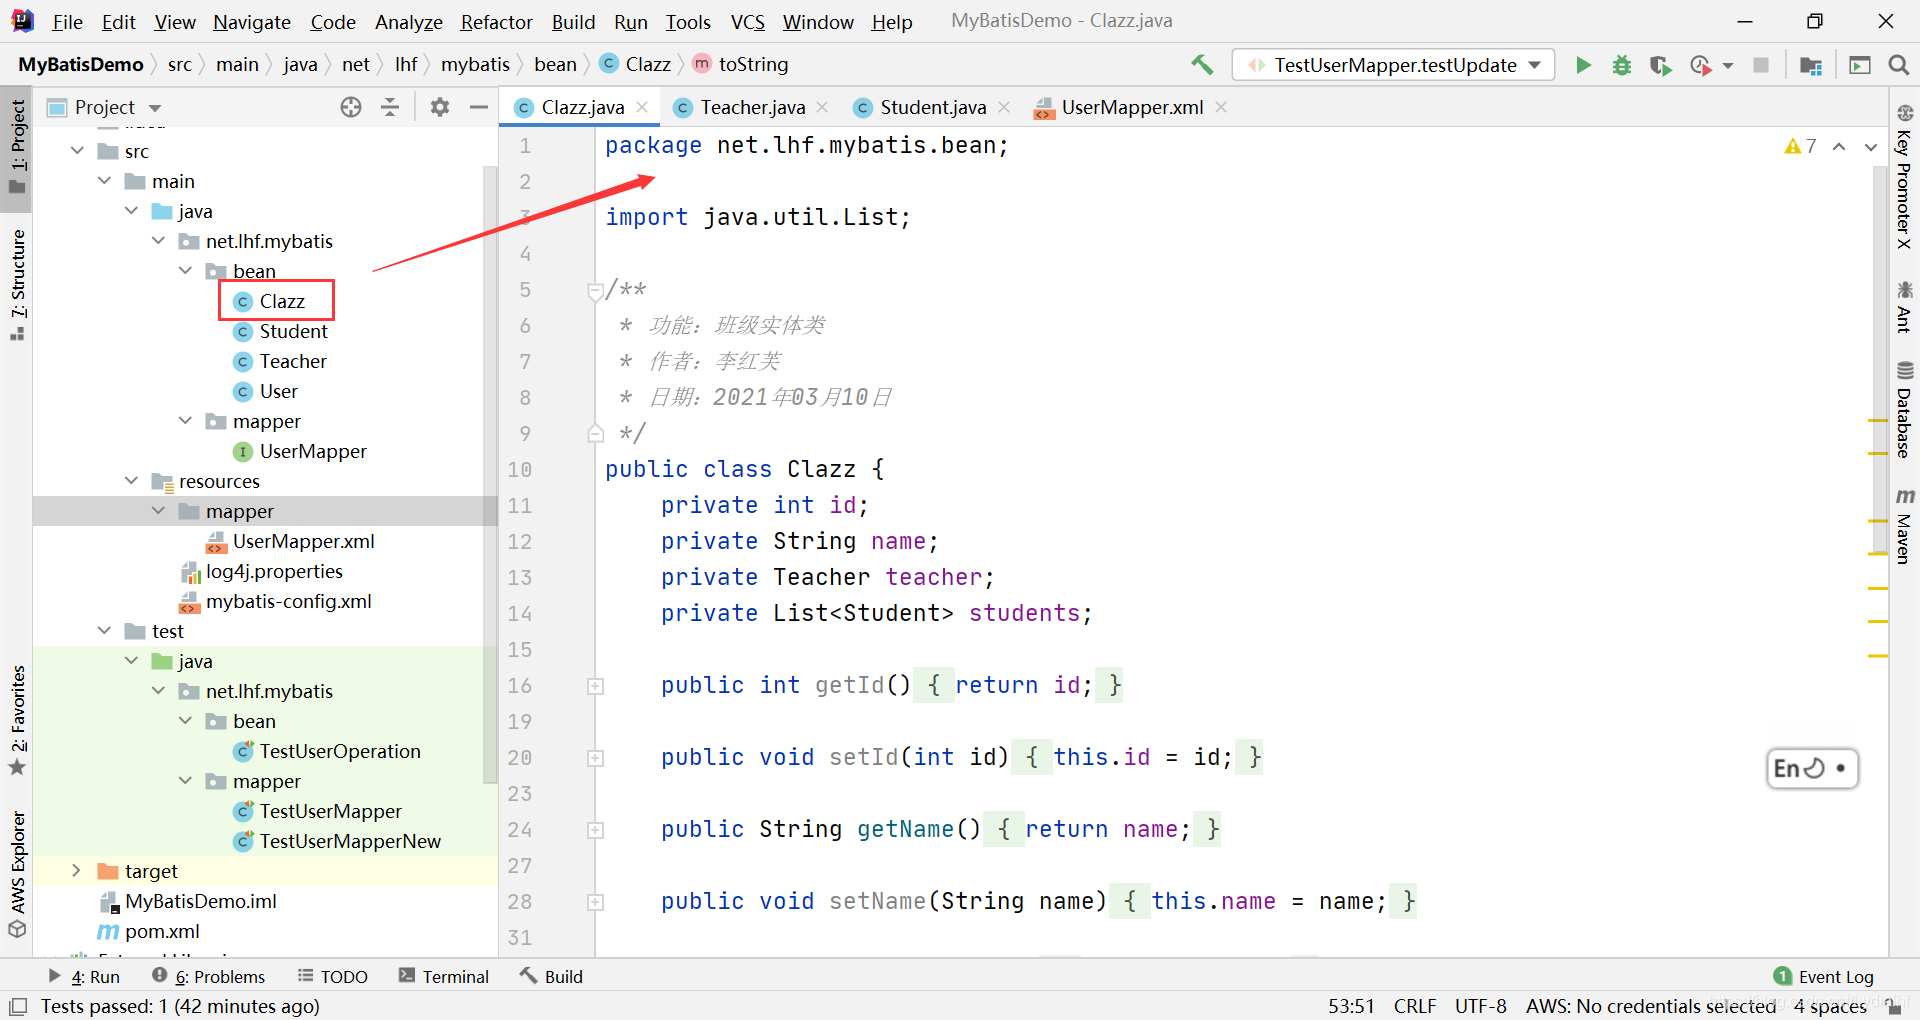Hide the Project tool window
The height and width of the screenshot is (1020, 1920).
point(479,107)
